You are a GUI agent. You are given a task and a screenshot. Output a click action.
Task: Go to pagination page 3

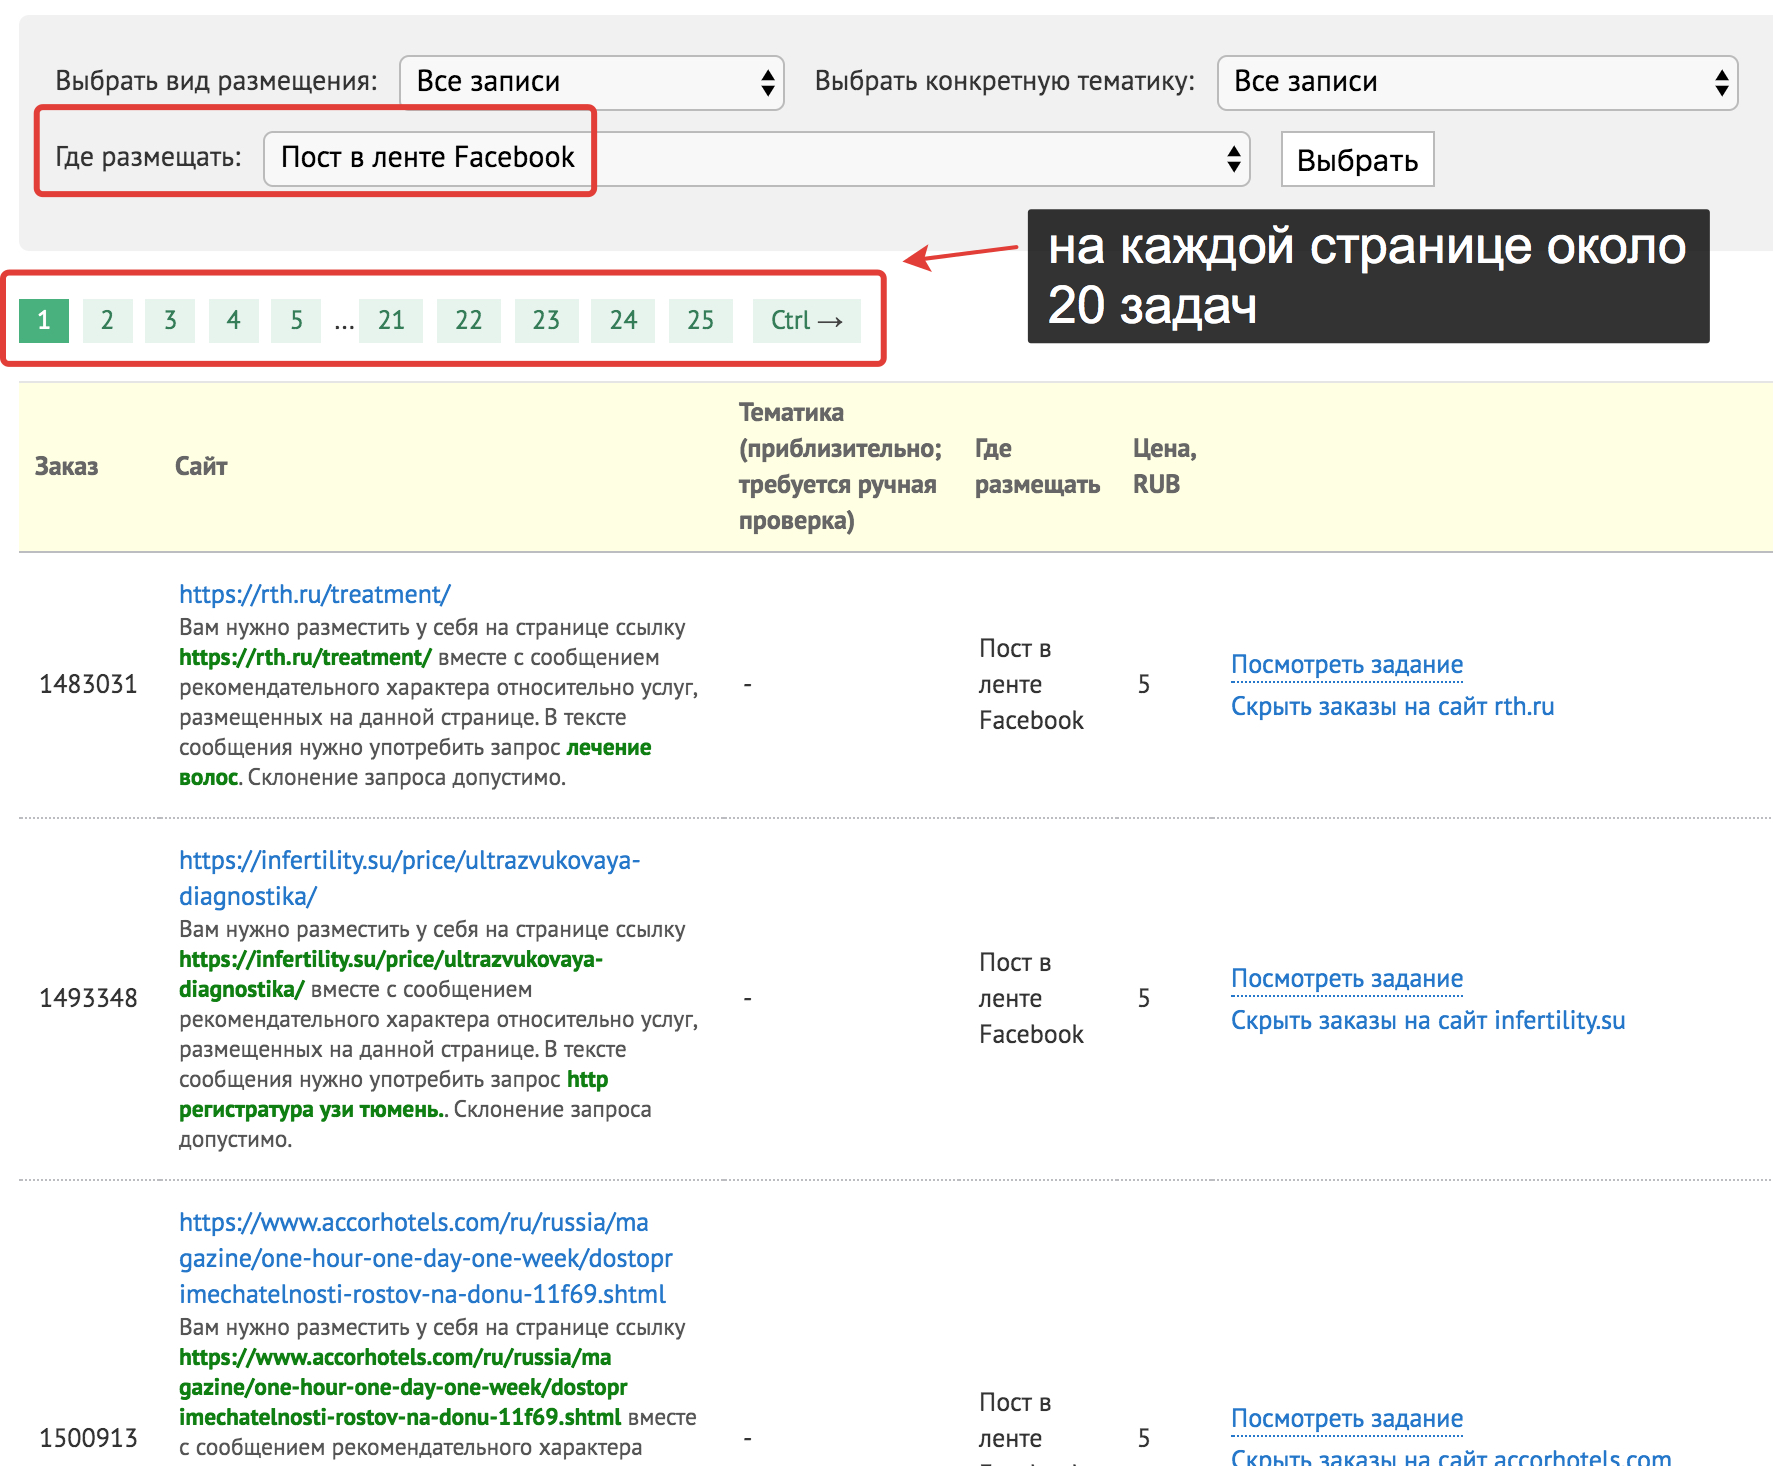170,320
